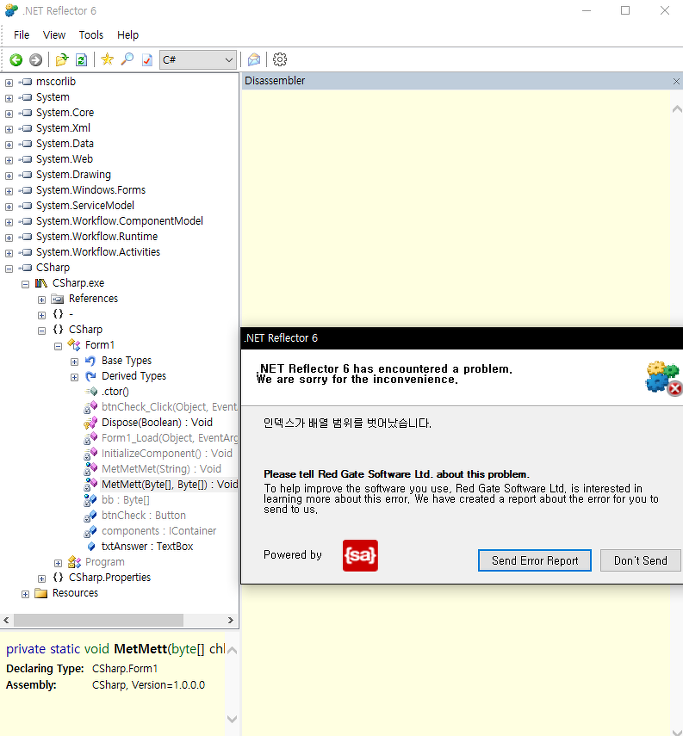Select the .ctor() constructor
The width and height of the screenshot is (683, 736).
click(x=115, y=391)
